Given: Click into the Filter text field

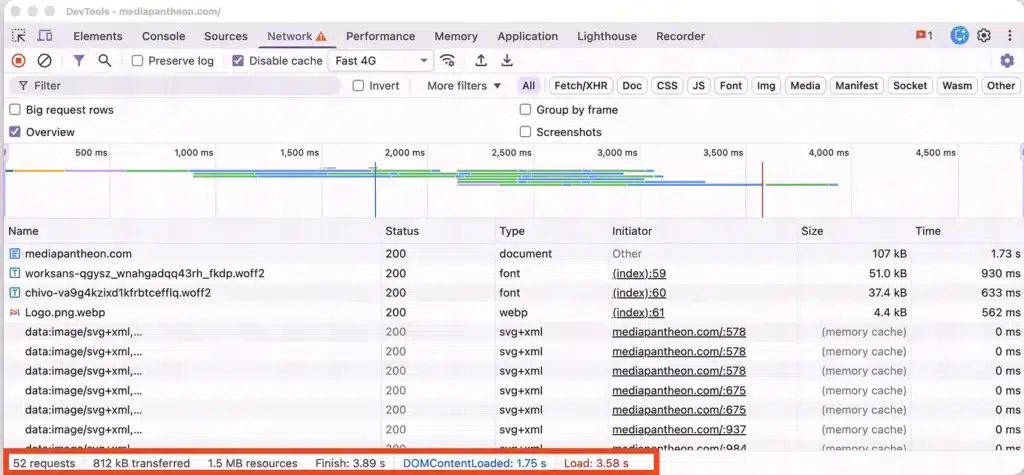Looking at the screenshot, I should click(175, 86).
